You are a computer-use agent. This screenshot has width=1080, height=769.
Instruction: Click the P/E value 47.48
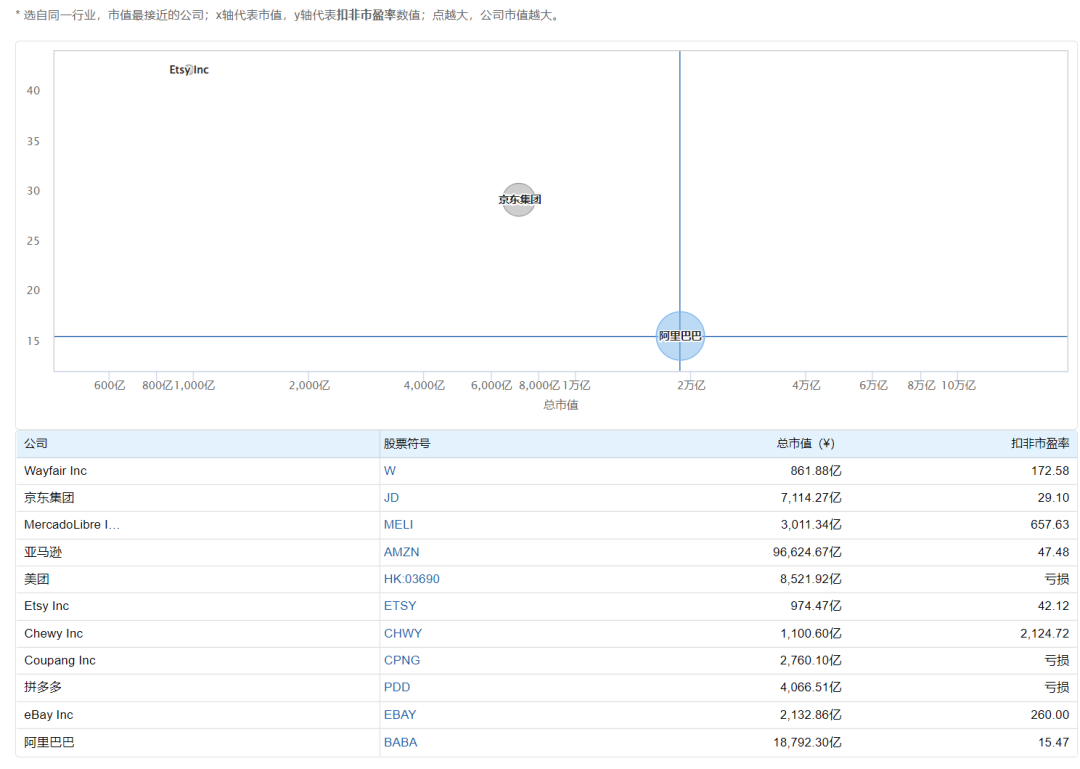[x=1053, y=552]
